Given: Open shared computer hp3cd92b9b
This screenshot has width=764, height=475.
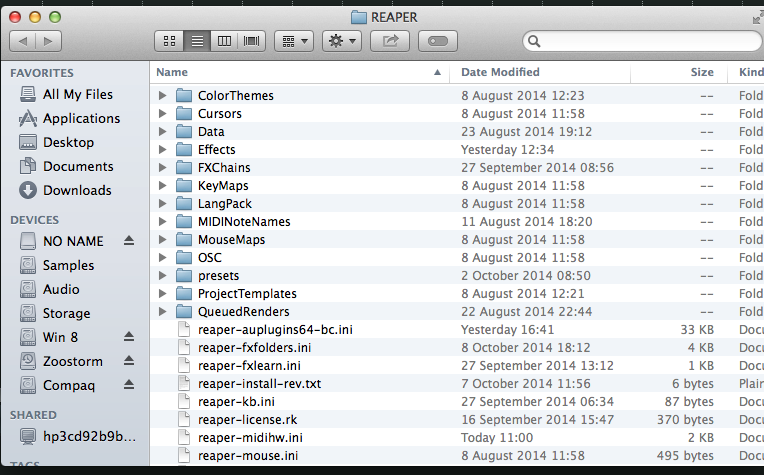Looking at the screenshot, I should tap(78, 436).
